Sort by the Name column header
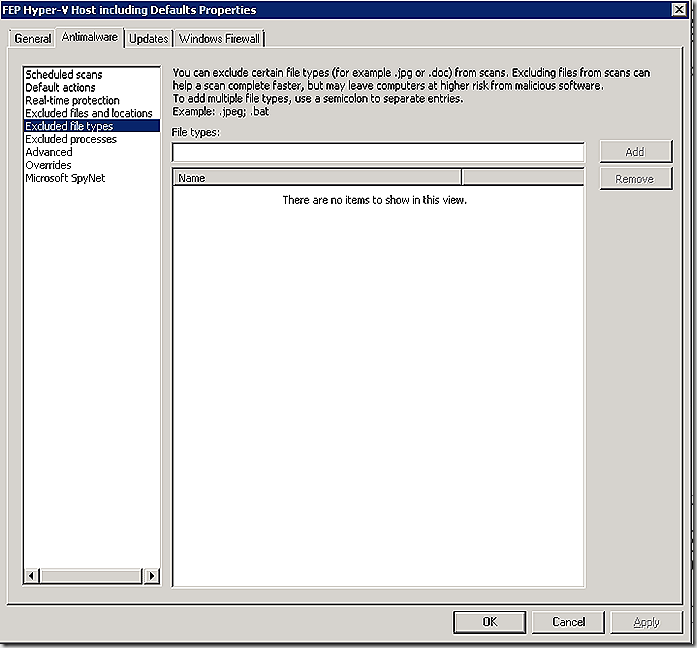 pyautogui.click(x=317, y=178)
